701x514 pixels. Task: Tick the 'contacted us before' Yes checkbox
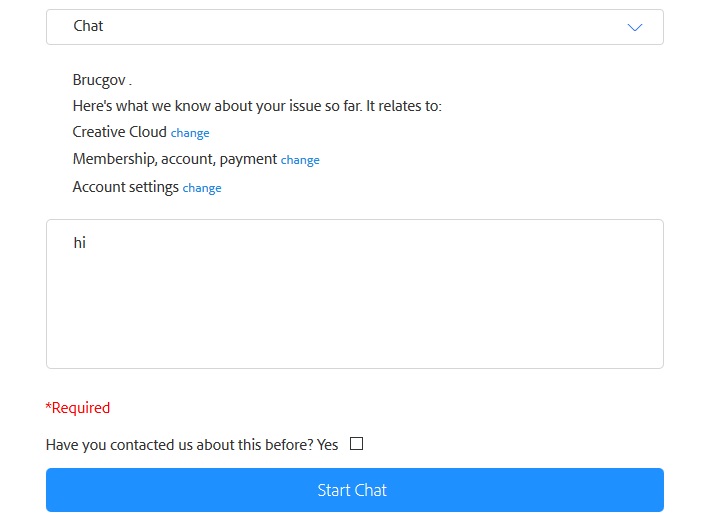pyautogui.click(x=356, y=444)
